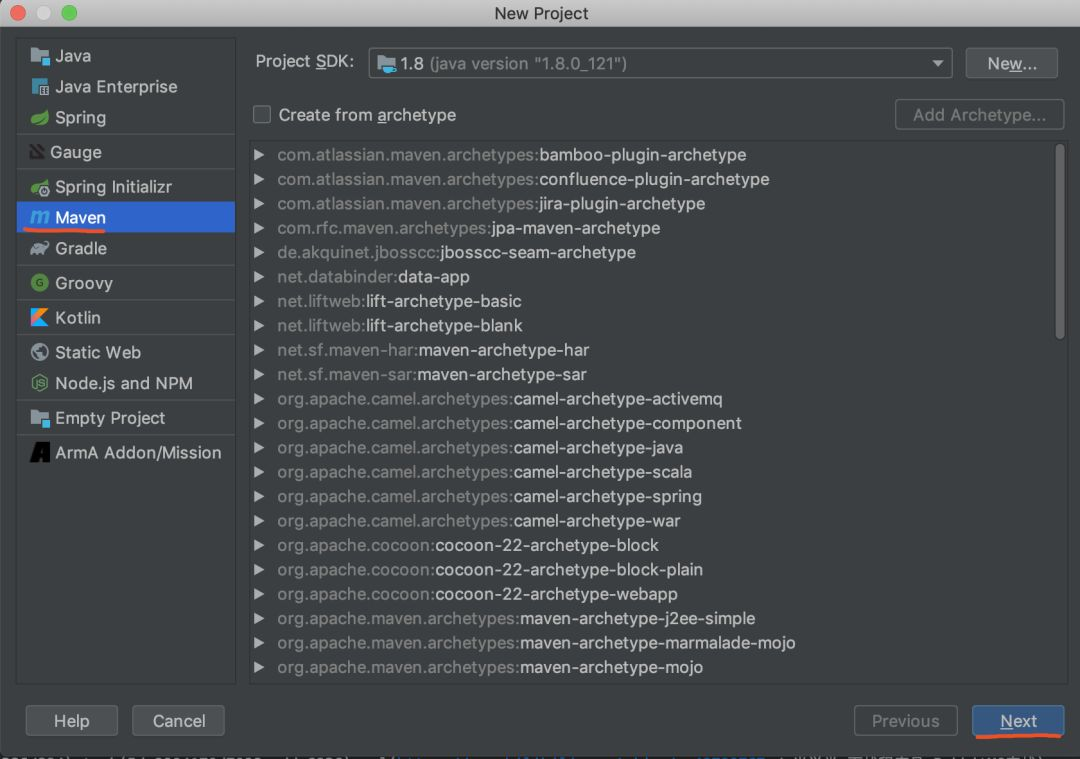Select Java Enterprise project type label
Viewport: 1080px width, 759px height.
coord(116,87)
